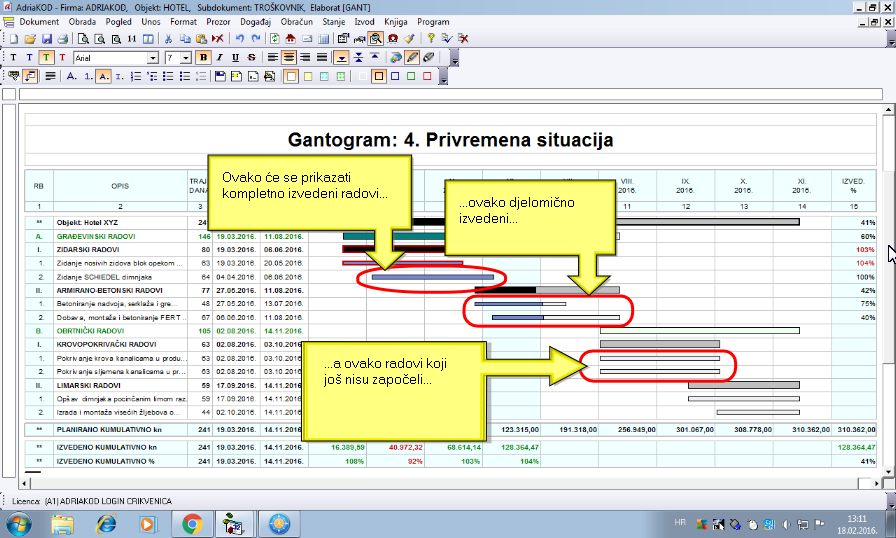Open Windows Explorer folder in taskbar
Viewport: 896px width, 538px height.
click(x=63, y=524)
